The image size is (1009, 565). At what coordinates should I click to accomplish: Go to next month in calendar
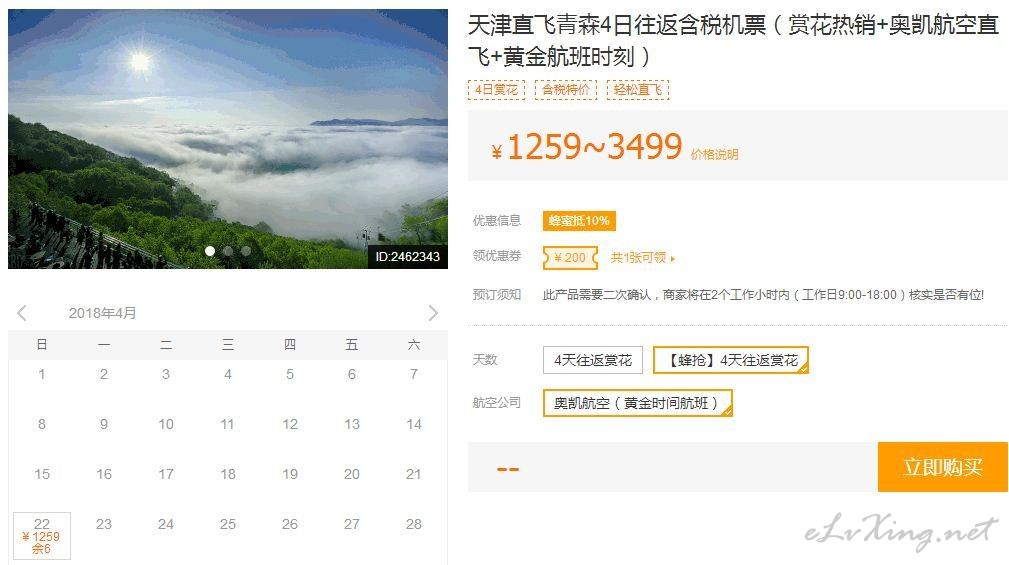point(433,313)
